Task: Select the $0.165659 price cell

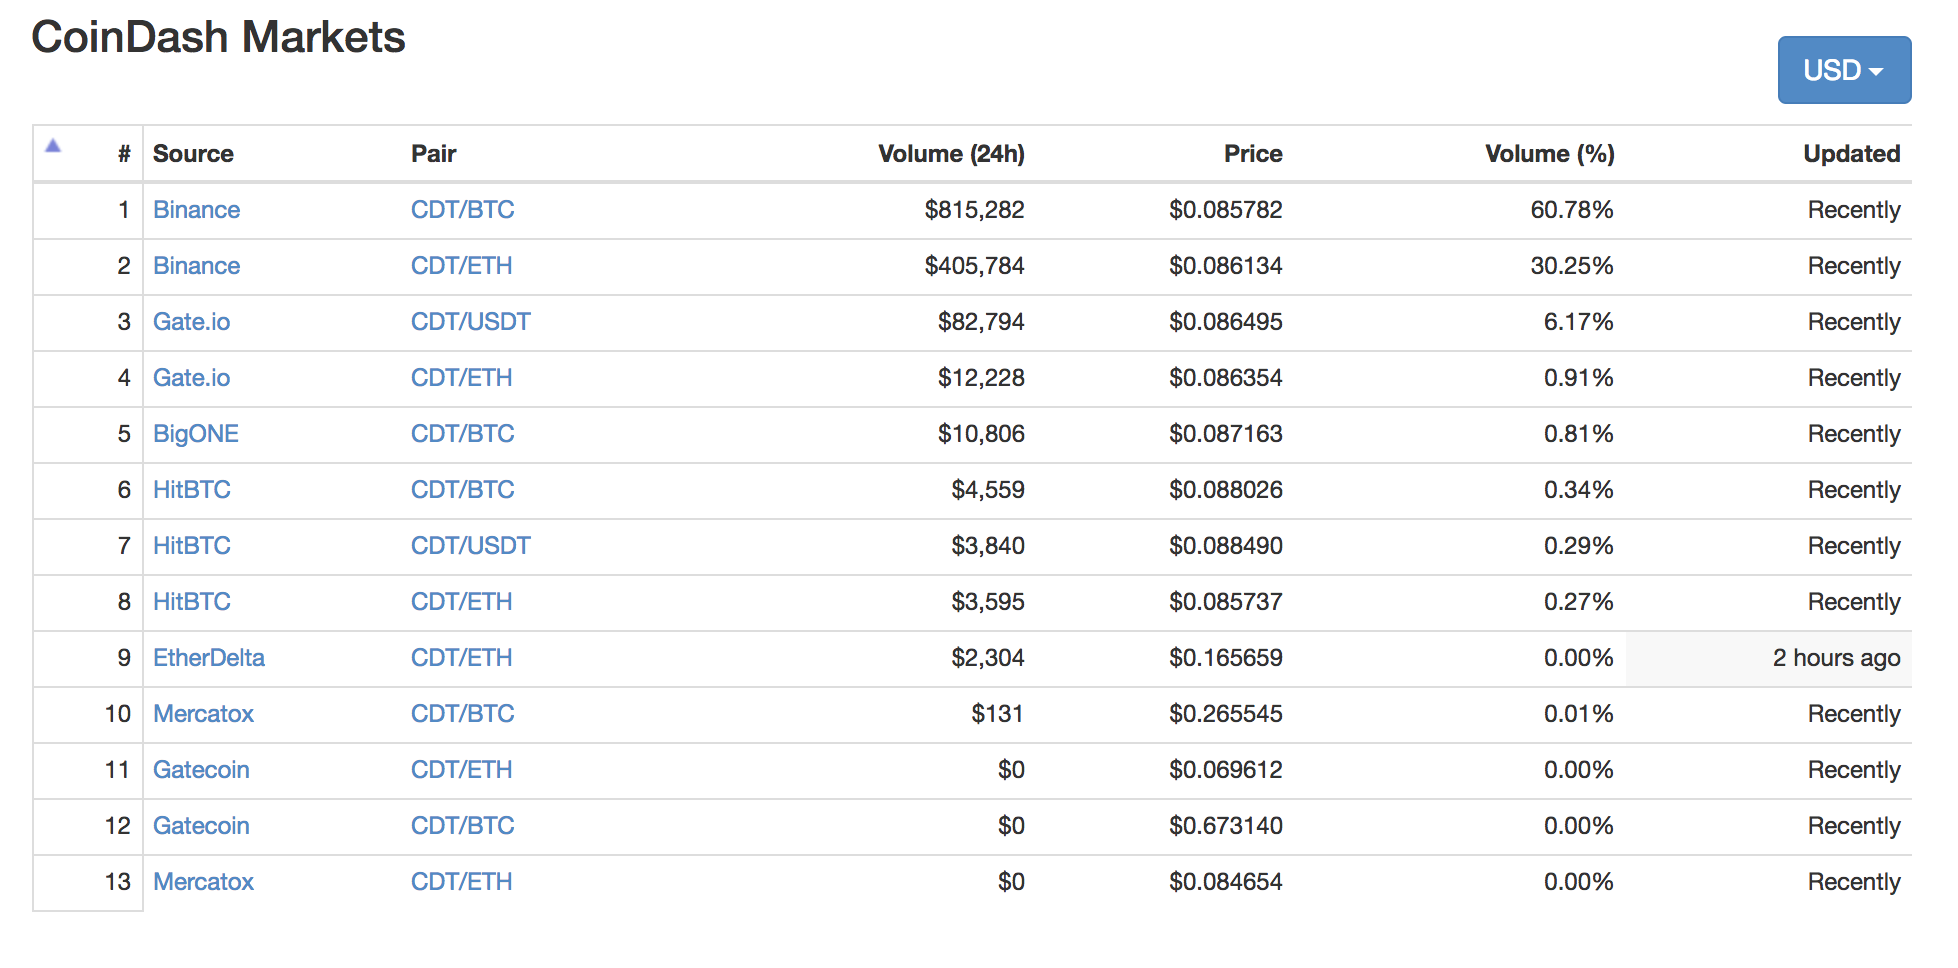Action: [x=1226, y=658]
